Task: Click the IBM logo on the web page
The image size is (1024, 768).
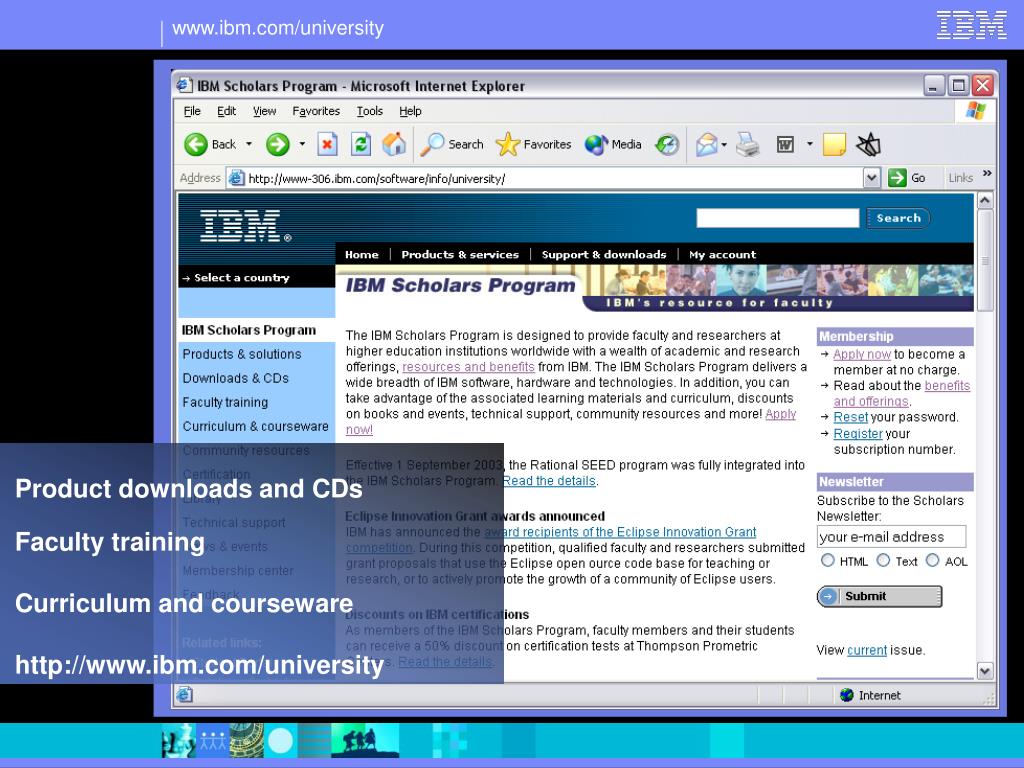Action: pos(246,226)
